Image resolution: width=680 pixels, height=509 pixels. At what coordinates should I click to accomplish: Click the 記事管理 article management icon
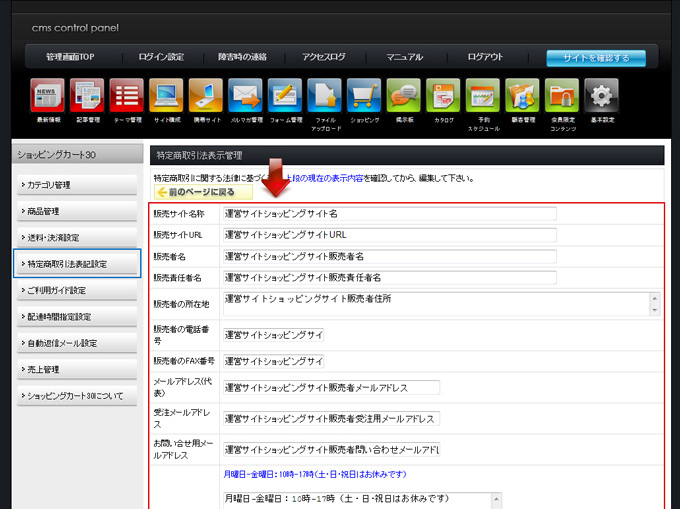[x=87, y=96]
